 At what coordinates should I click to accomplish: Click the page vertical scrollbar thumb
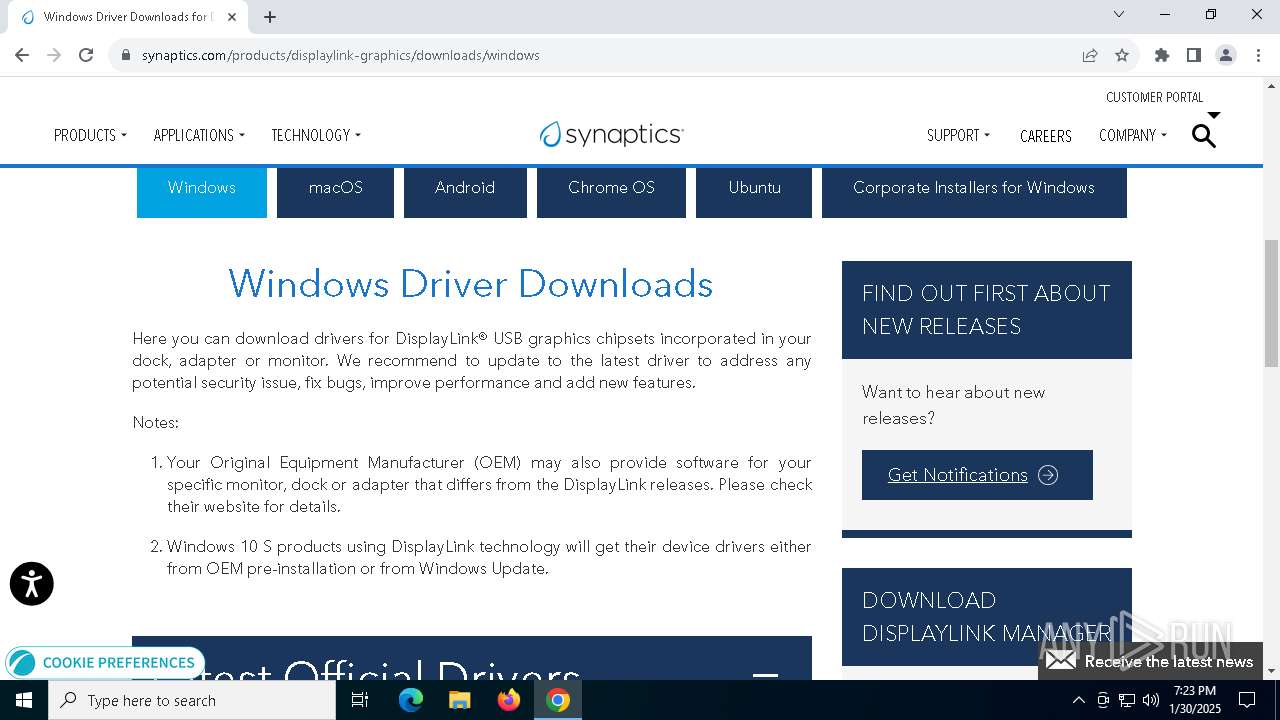click(x=1271, y=303)
